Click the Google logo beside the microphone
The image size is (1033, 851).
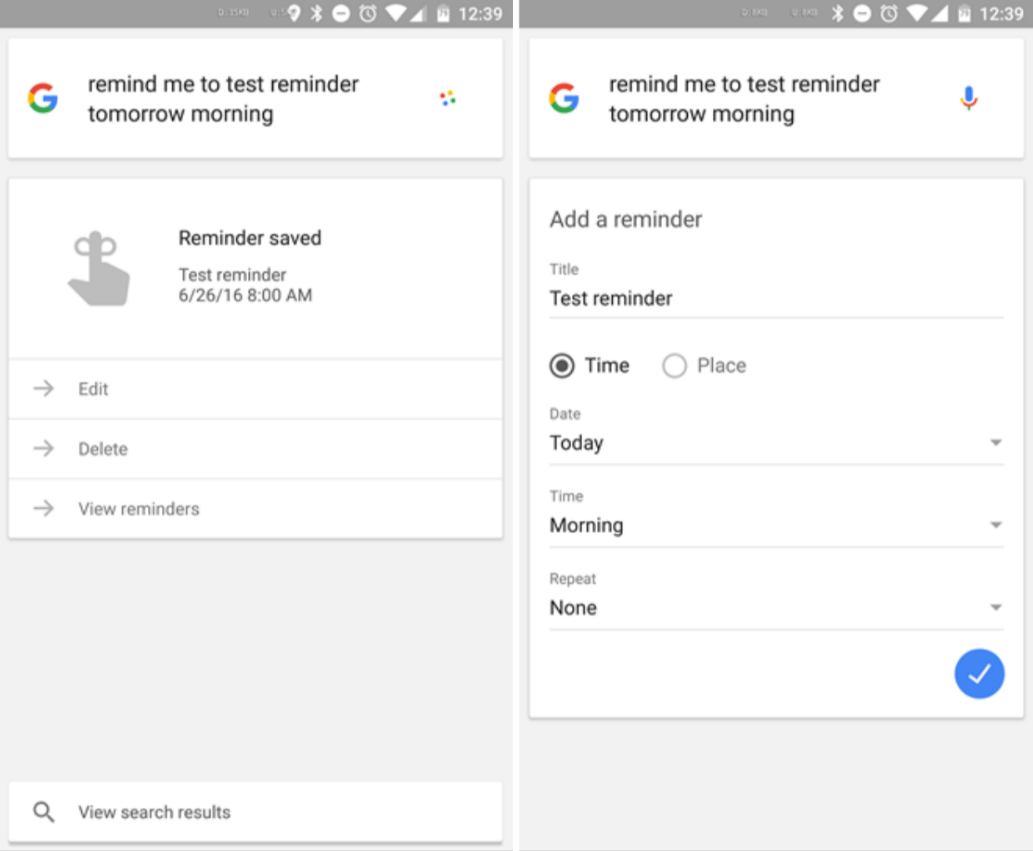coord(564,98)
